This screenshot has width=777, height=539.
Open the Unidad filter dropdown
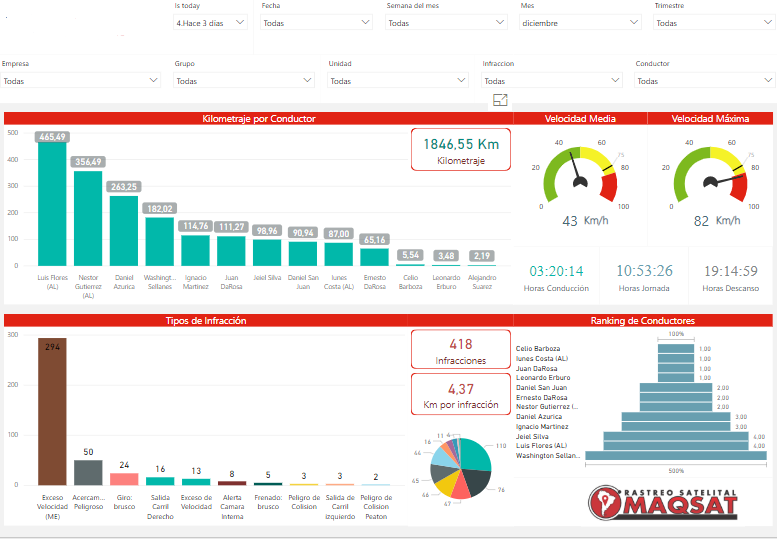coord(398,81)
